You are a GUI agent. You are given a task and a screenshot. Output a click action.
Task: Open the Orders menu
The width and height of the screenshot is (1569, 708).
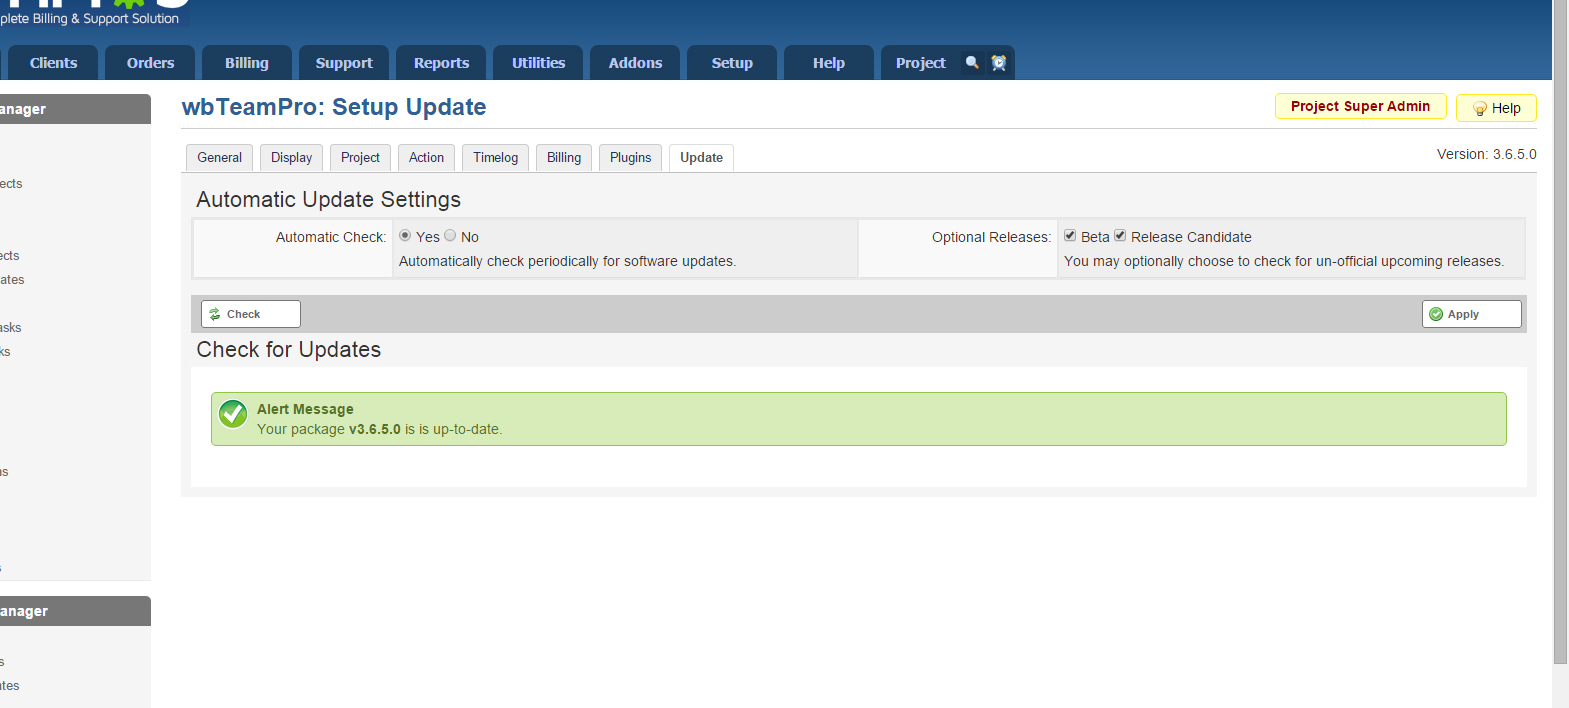[150, 62]
